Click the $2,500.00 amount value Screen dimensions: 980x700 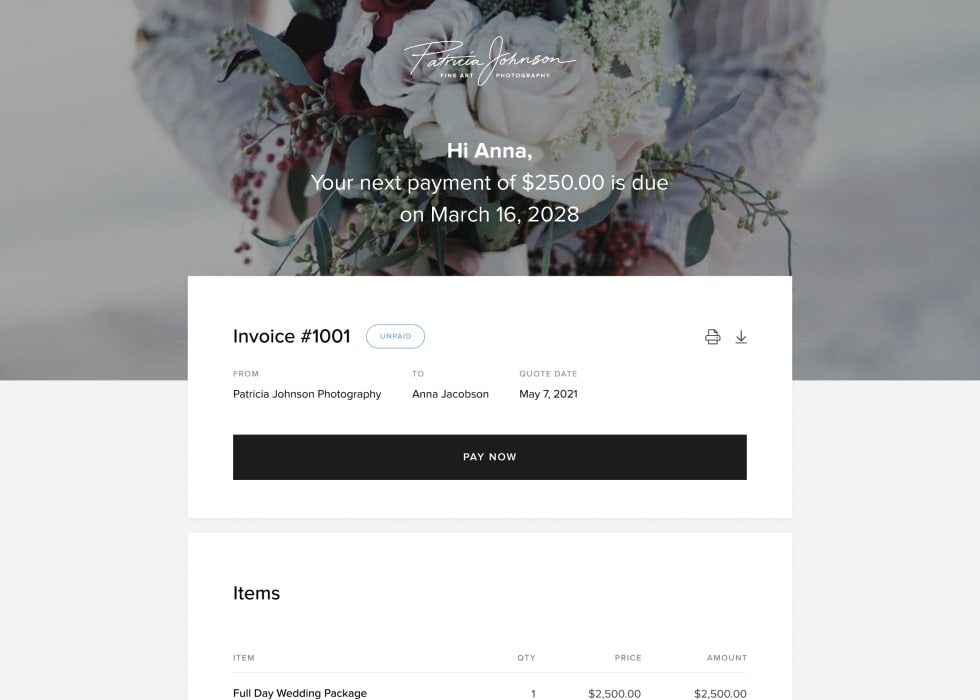(x=720, y=693)
